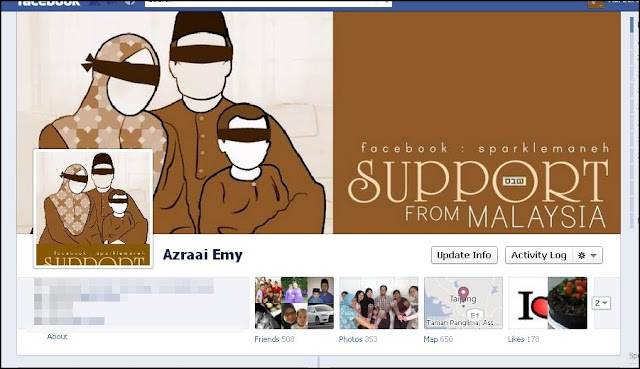Click the Facebook logo in the header
The image size is (640, 369).
48,3
